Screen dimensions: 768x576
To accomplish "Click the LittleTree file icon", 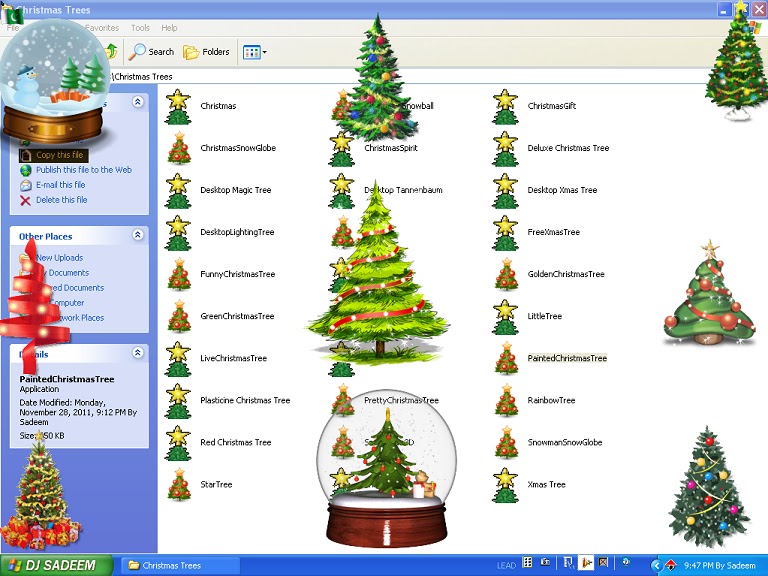I will point(505,317).
